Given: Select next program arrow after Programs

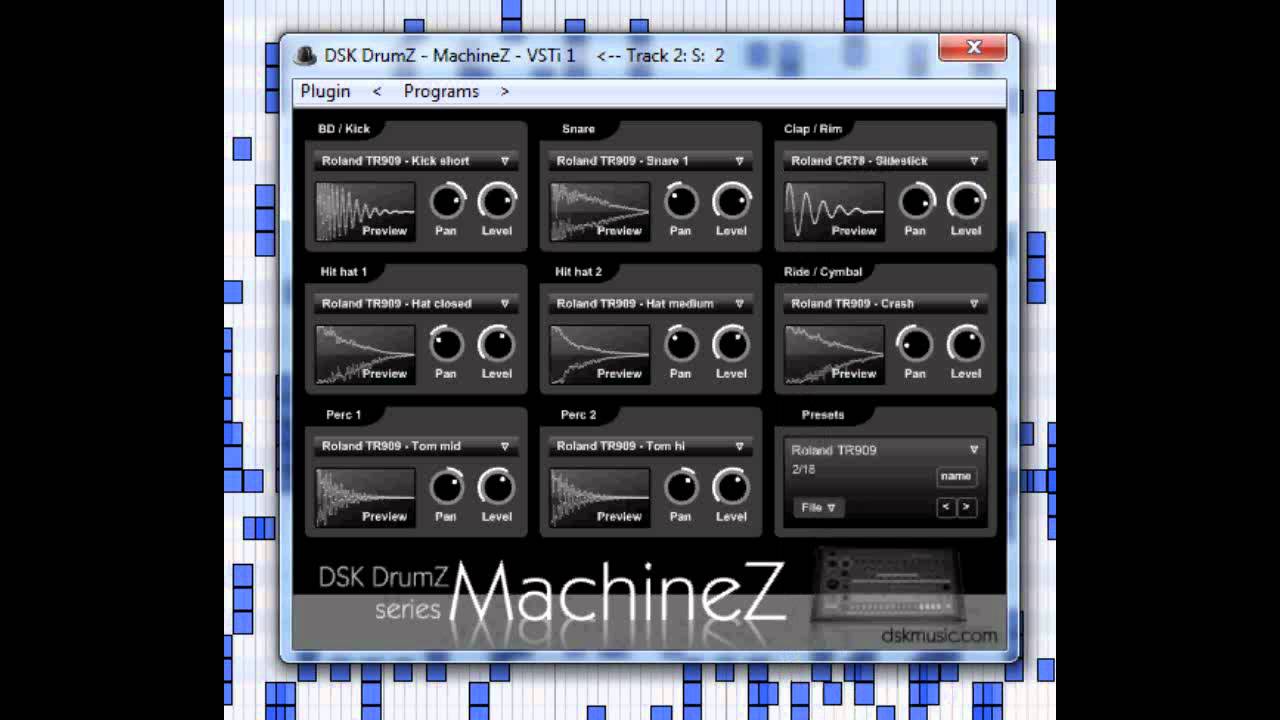Looking at the screenshot, I should click(505, 91).
